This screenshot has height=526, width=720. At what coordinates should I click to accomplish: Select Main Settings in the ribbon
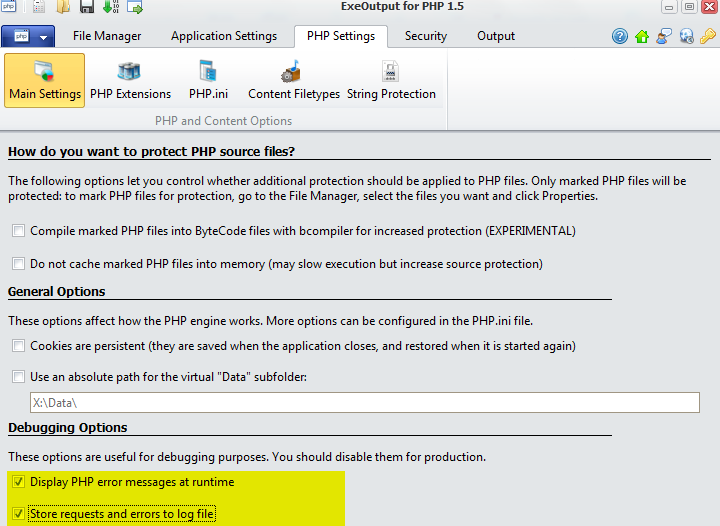[x=45, y=80]
